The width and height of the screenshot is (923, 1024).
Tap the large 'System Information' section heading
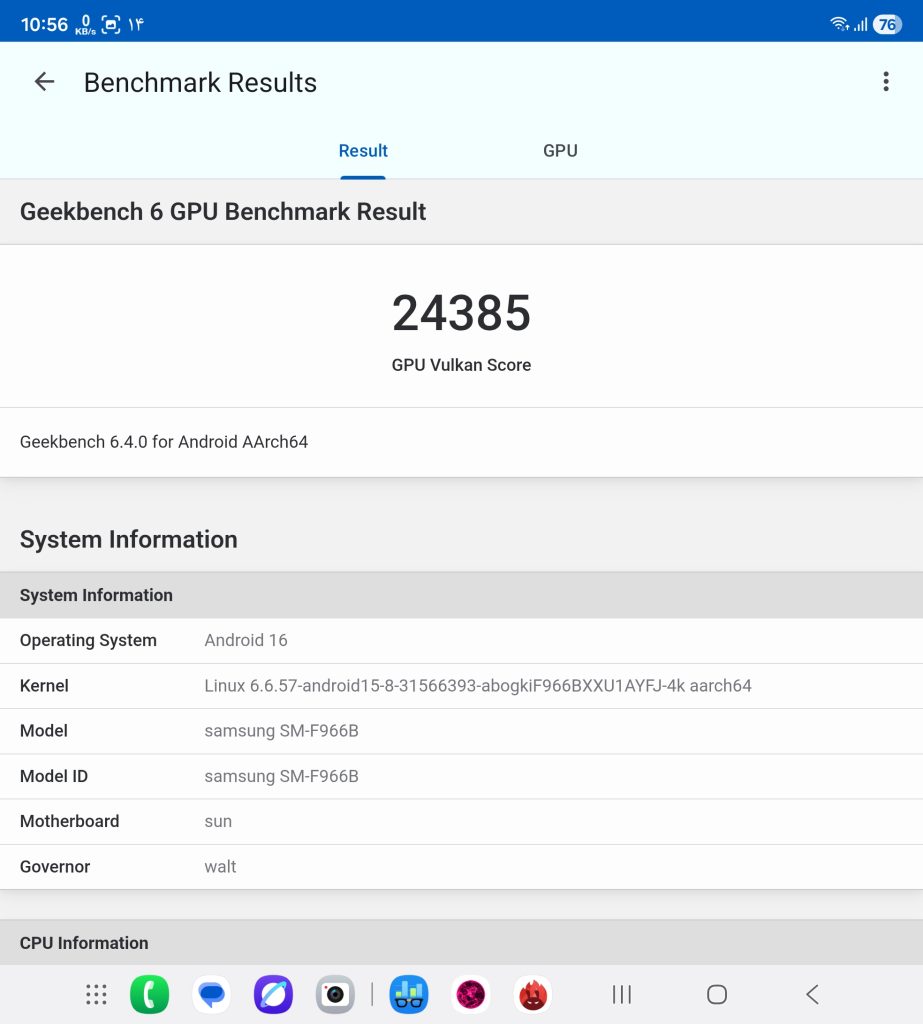129,539
